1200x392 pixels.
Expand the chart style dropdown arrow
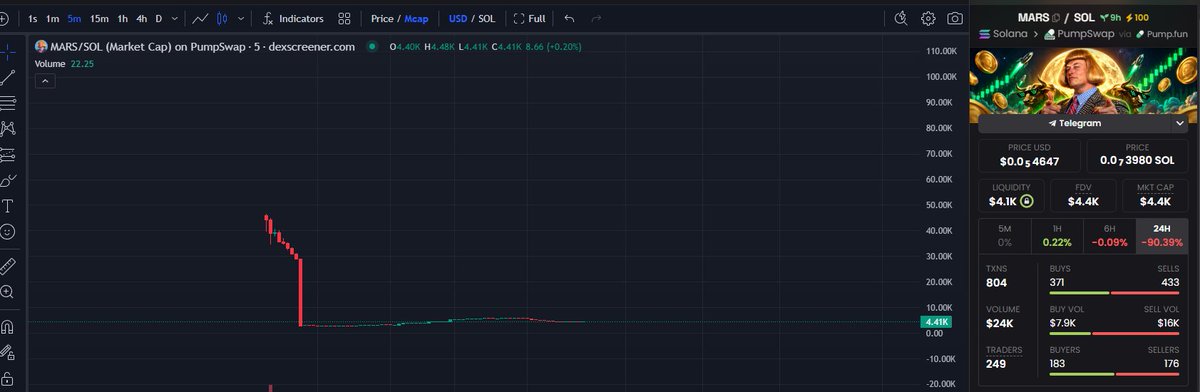241,18
